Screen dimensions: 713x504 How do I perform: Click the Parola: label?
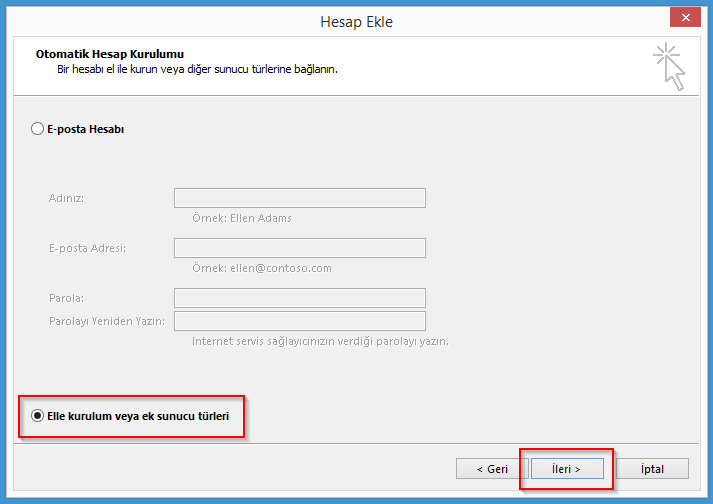[x=66, y=298]
